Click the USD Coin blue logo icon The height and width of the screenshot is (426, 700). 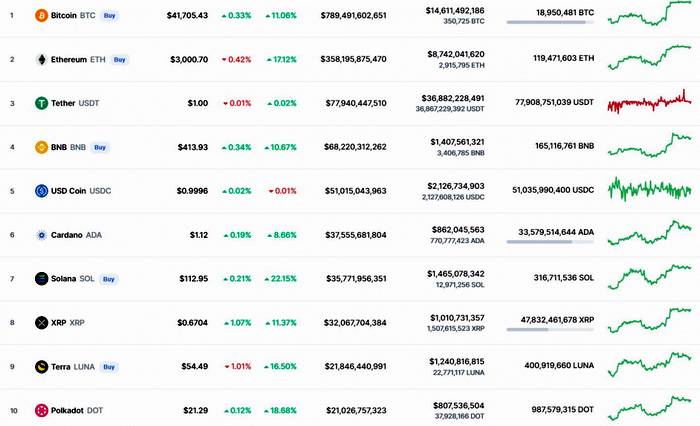pos(41,191)
